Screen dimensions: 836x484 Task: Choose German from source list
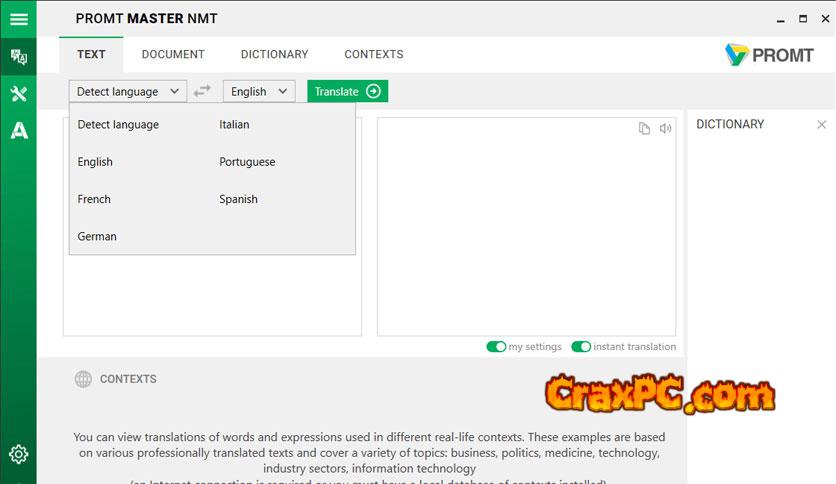97,236
